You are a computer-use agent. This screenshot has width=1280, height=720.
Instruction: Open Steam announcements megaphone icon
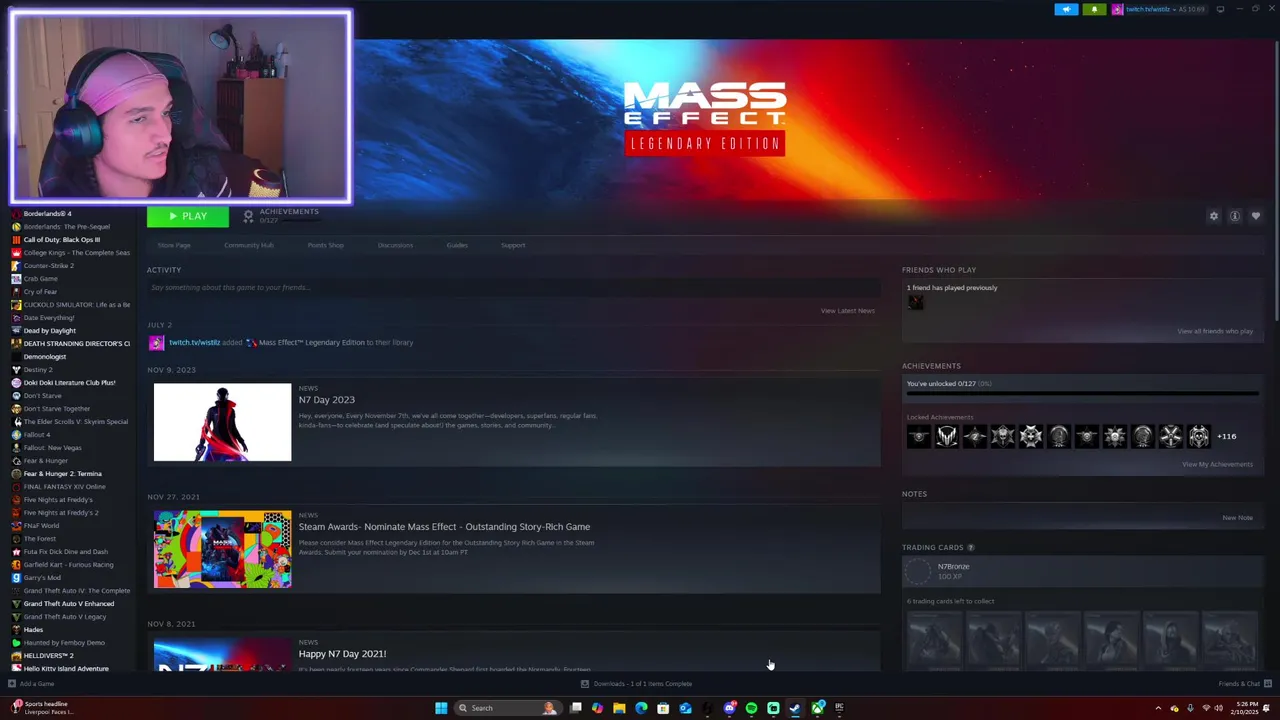tap(1066, 10)
